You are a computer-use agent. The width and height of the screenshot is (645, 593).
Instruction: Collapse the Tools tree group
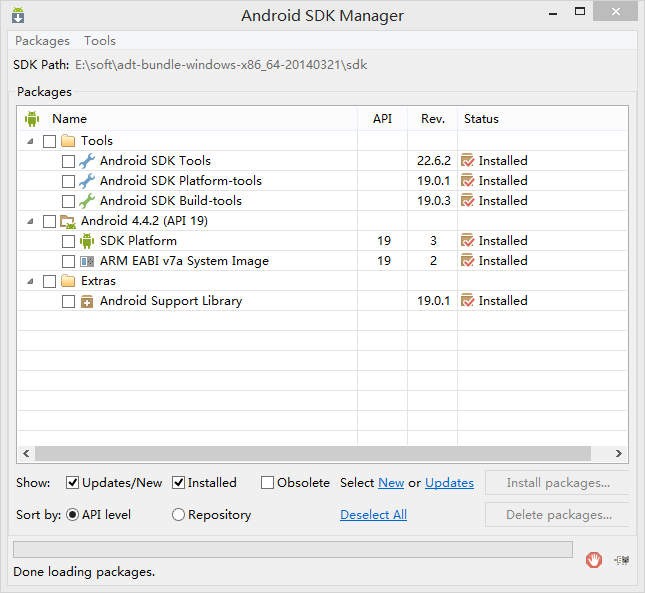coord(30,141)
